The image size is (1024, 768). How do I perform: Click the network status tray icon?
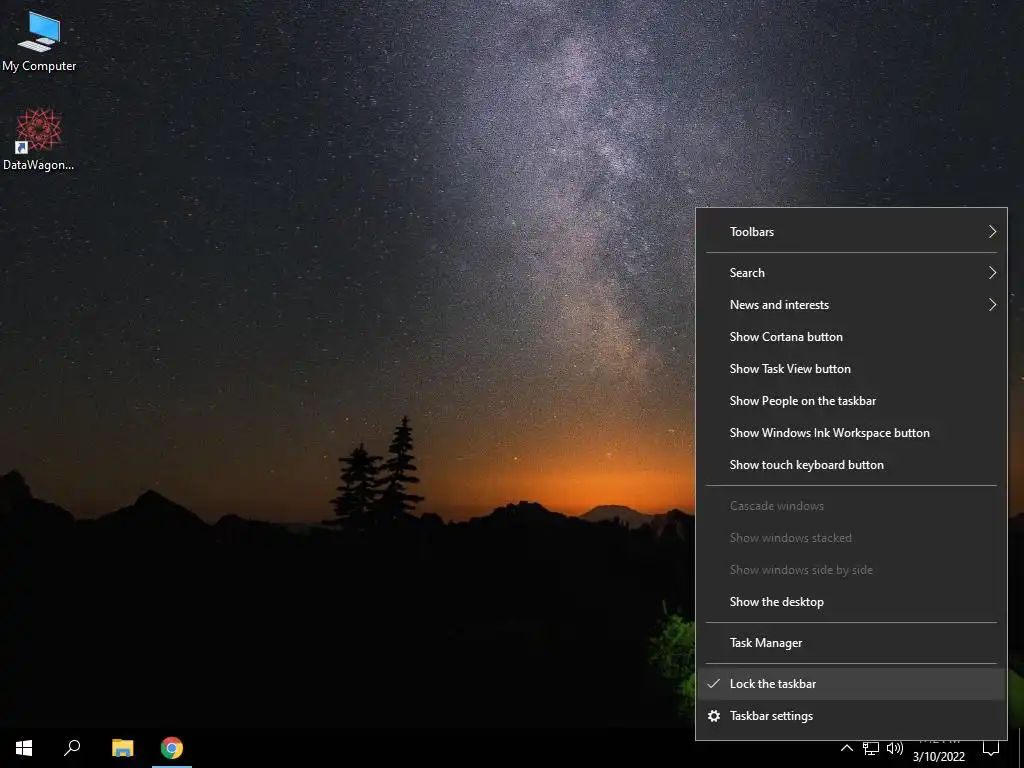(871, 748)
